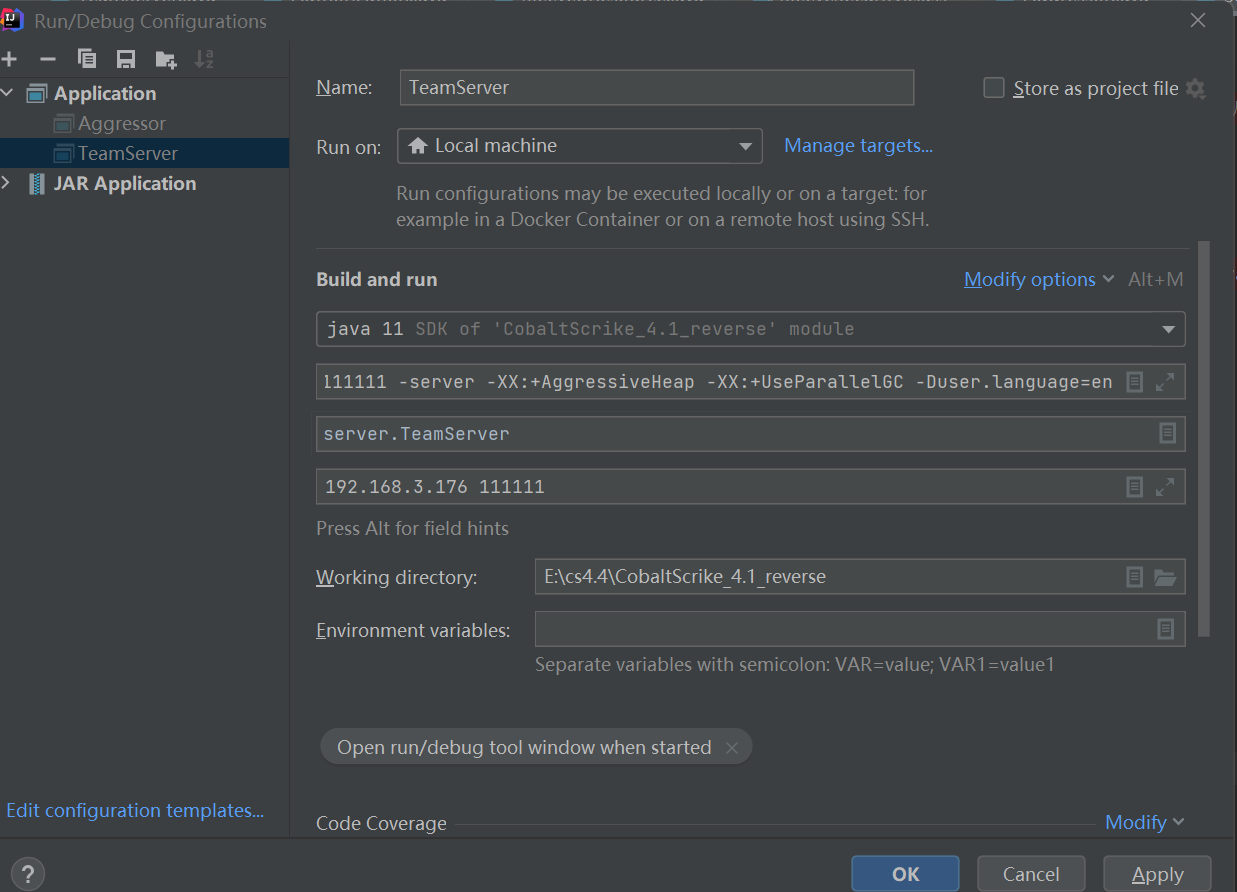Viewport: 1237px width, 892px height.
Task: Insert macro into working directory field
Action: tap(1134, 576)
